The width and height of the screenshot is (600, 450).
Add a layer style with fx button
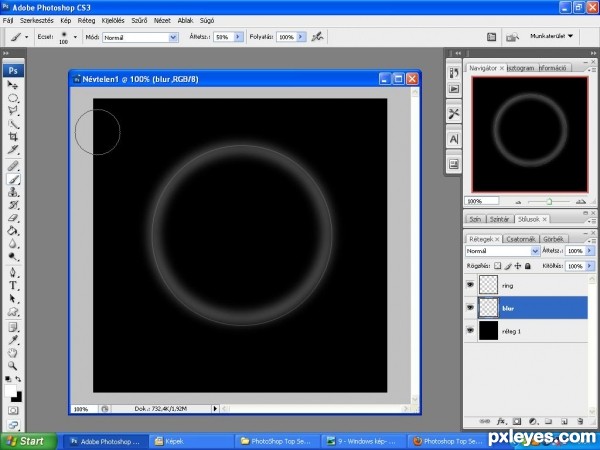point(501,421)
